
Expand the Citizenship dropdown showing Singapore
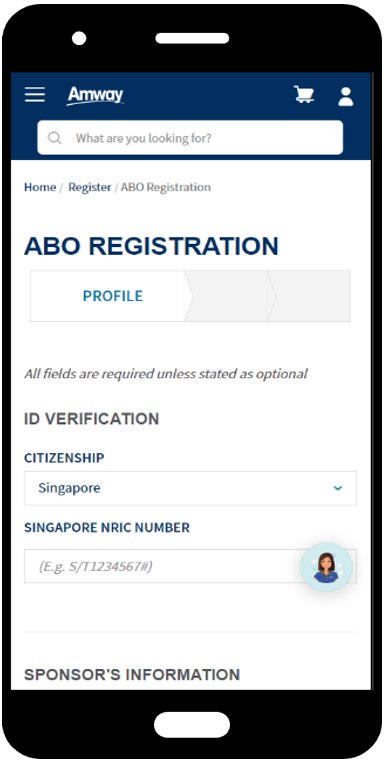190,488
